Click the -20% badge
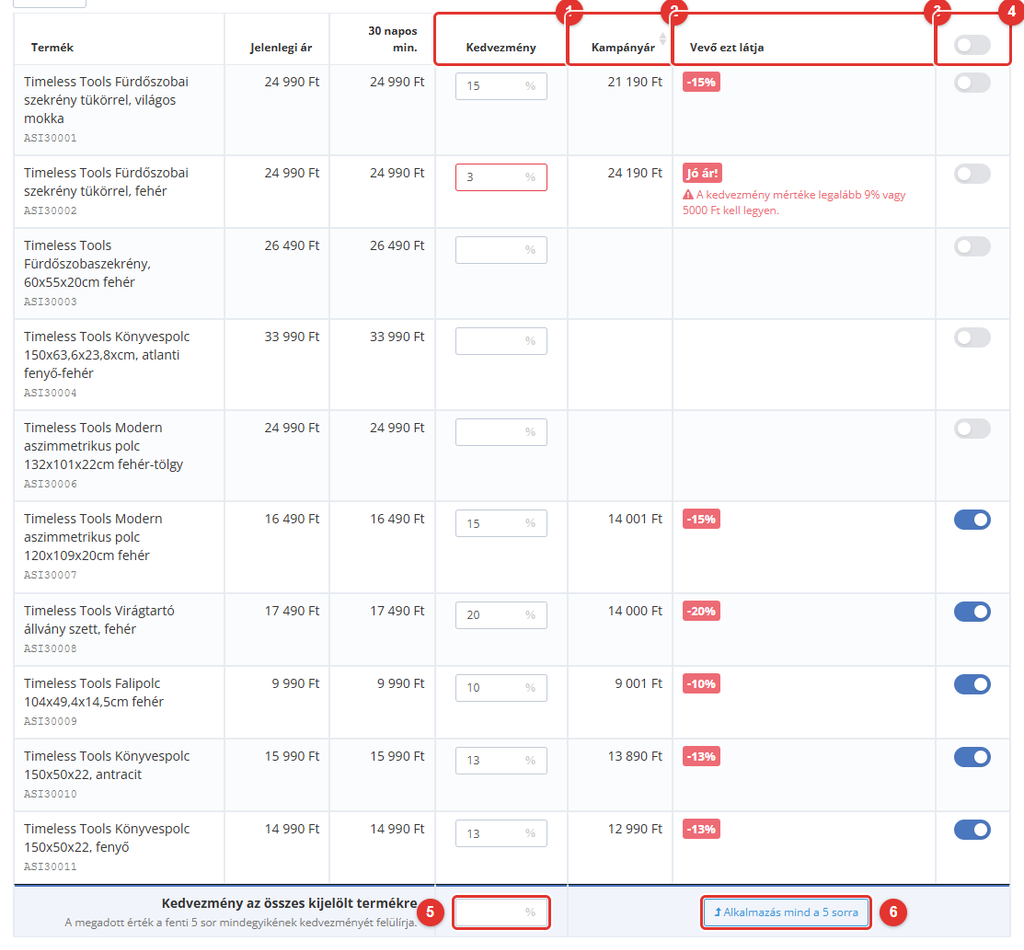Image resolution: width=1024 pixels, height=950 pixels. tap(701, 611)
